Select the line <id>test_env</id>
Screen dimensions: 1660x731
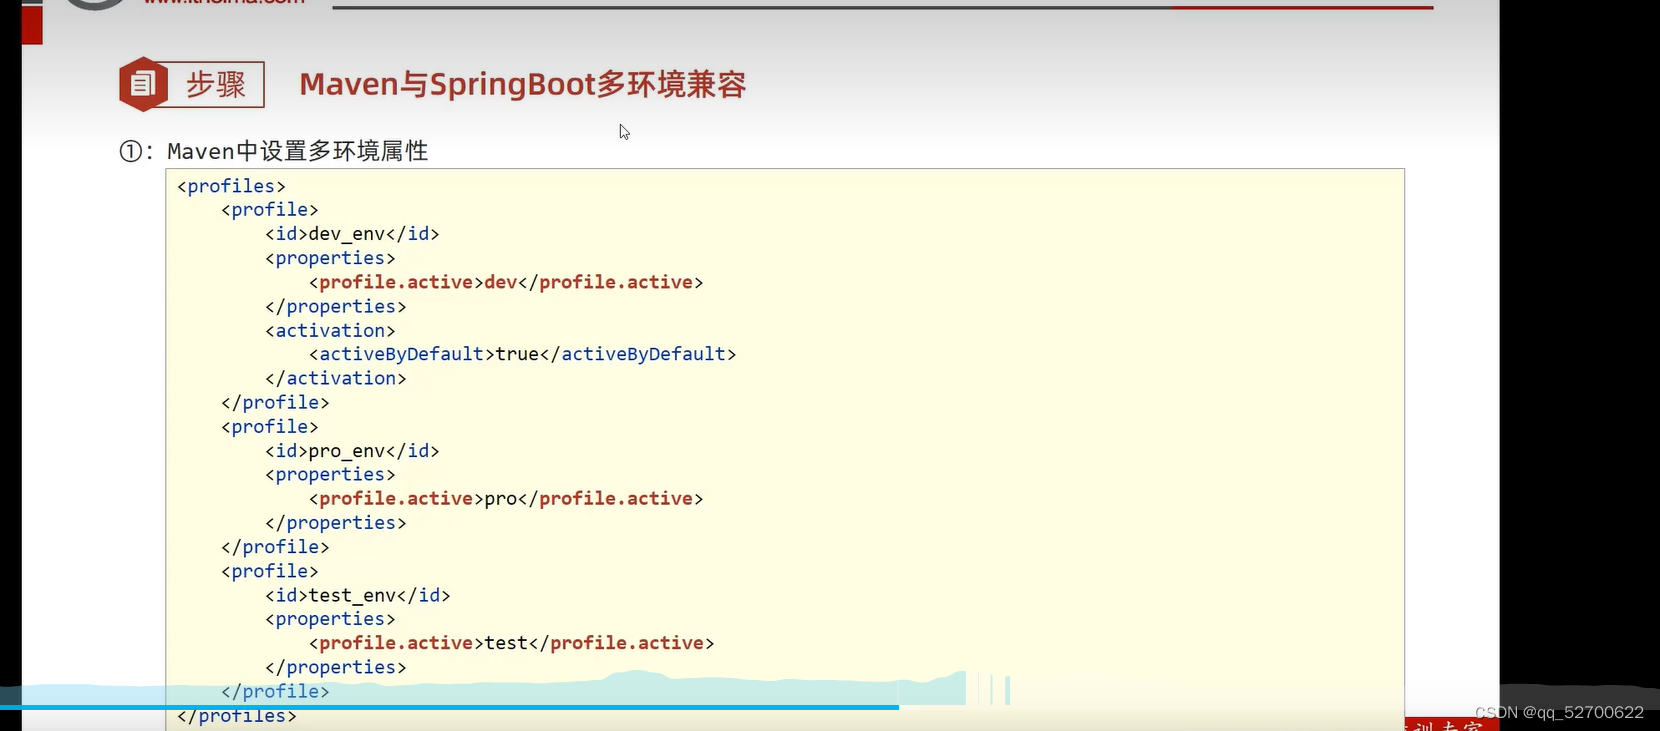(x=358, y=595)
